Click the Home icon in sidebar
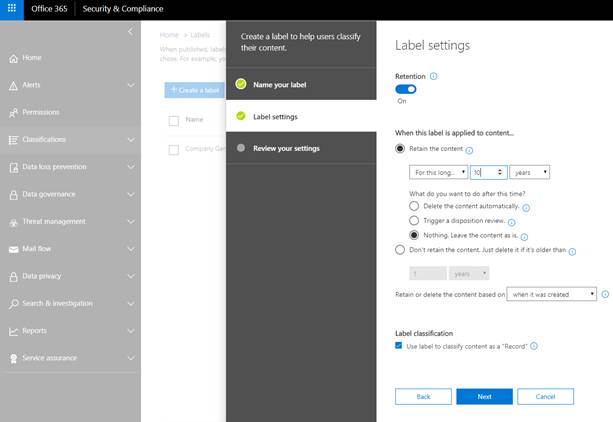Image resolution: width=613 pixels, height=422 pixels. [13, 58]
